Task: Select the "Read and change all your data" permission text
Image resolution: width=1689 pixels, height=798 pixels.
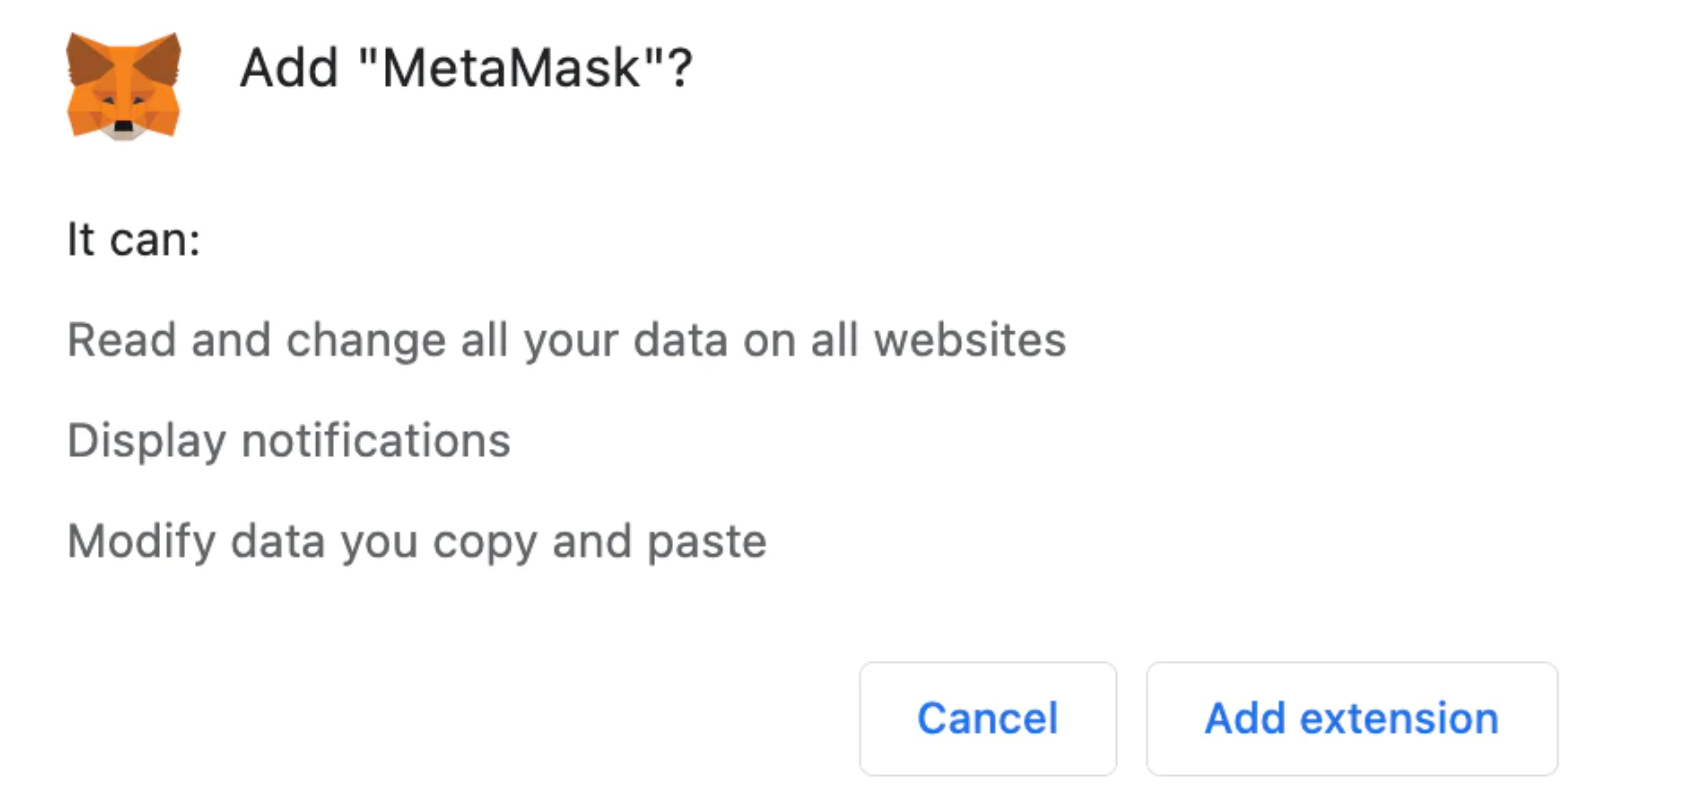Action: click(566, 340)
